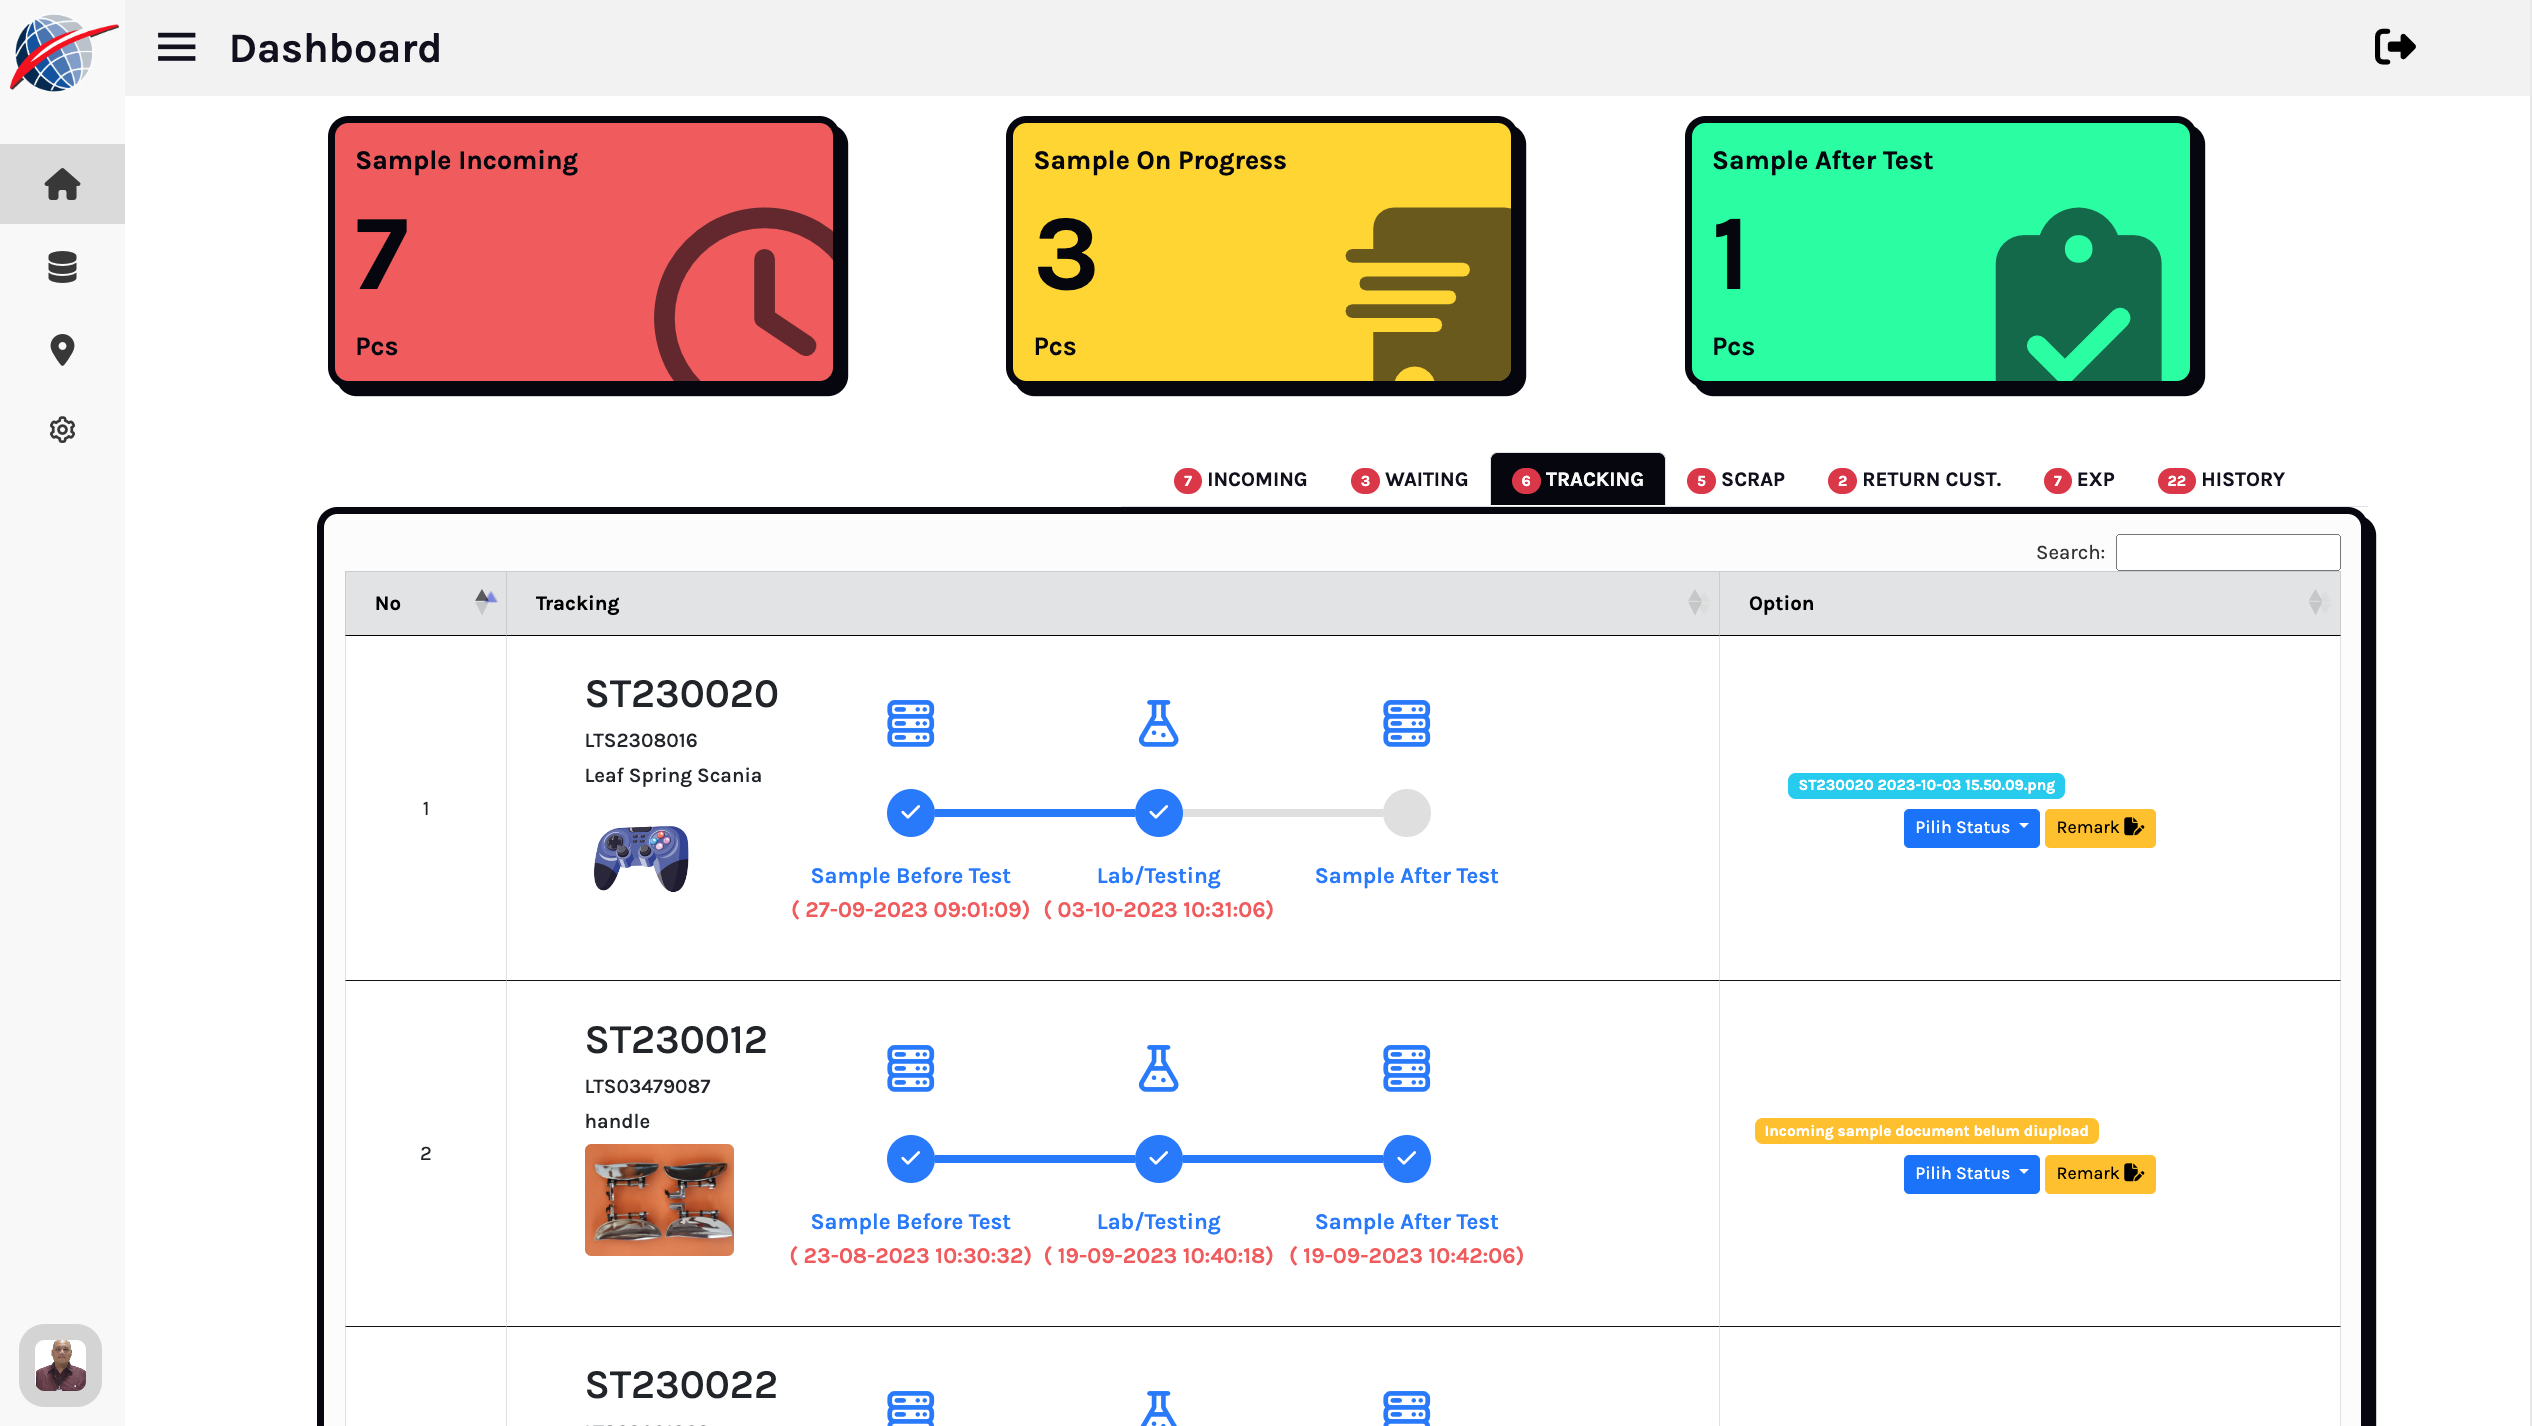
Task: Switch to the SCRAP tab
Action: pyautogui.click(x=1735, y=480)
